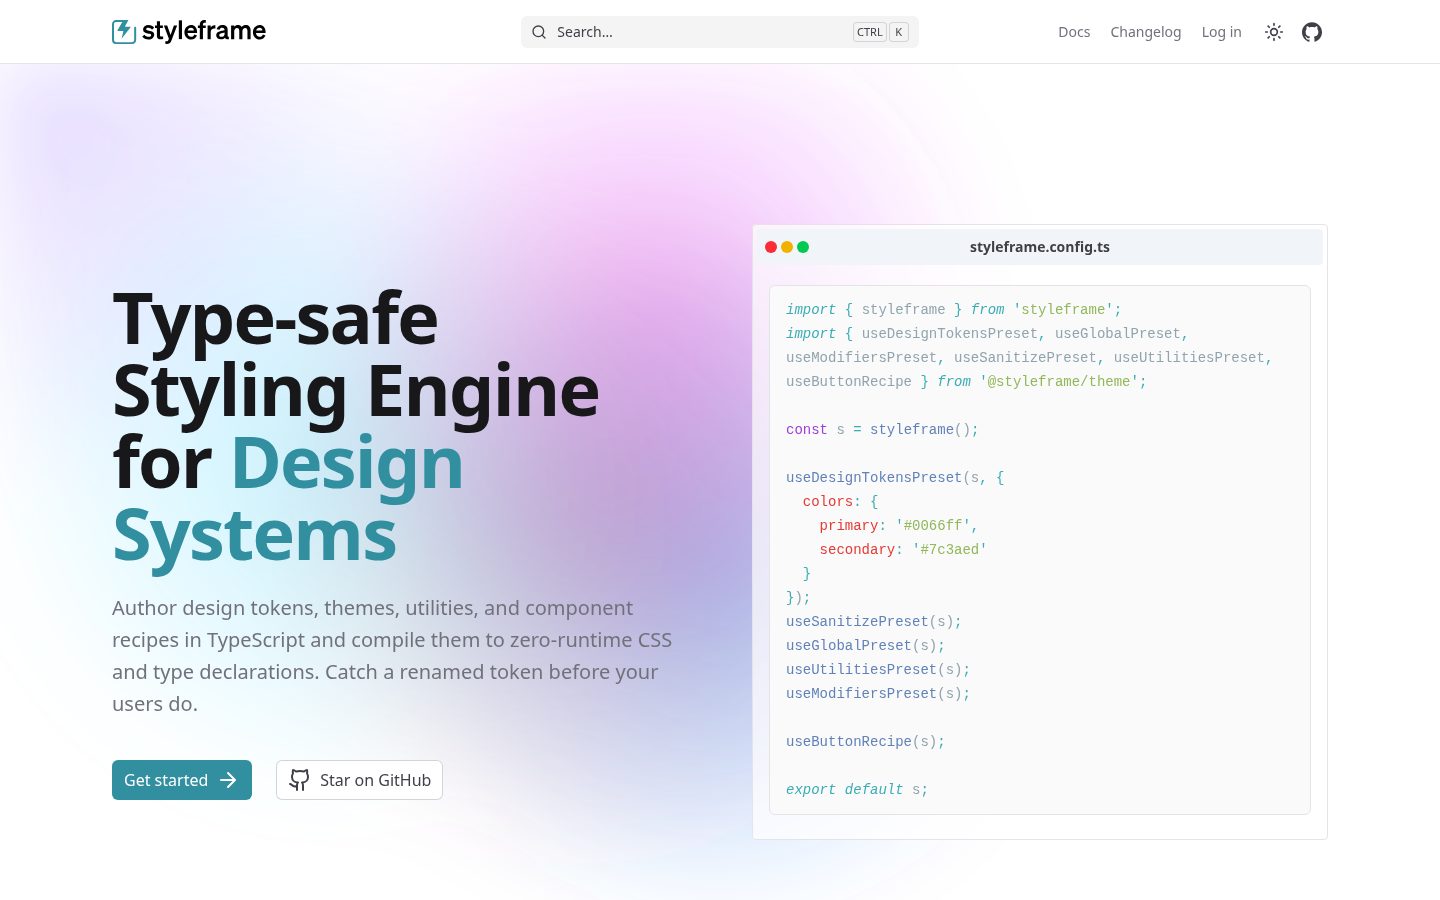Click the '#7c3aed' secondary color value
This screenshot has height=900, width=1440.
(950, 549)
